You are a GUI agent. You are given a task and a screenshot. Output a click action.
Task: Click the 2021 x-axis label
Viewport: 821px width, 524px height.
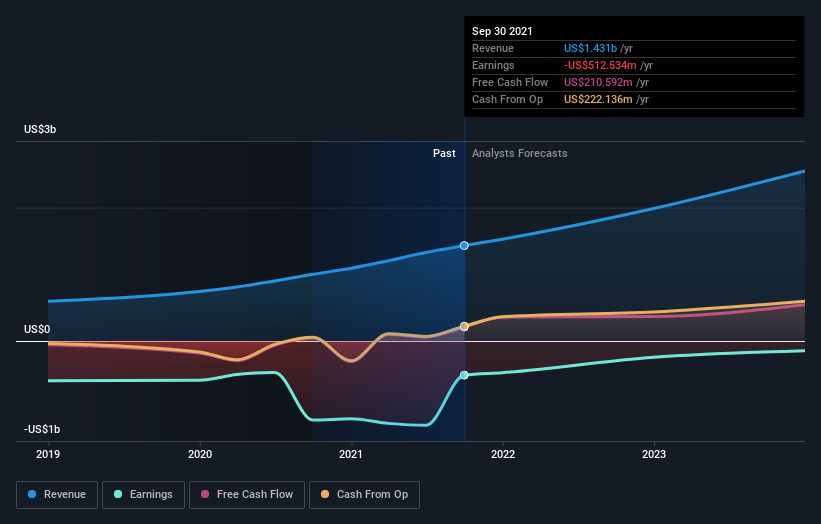coord(351,454)
